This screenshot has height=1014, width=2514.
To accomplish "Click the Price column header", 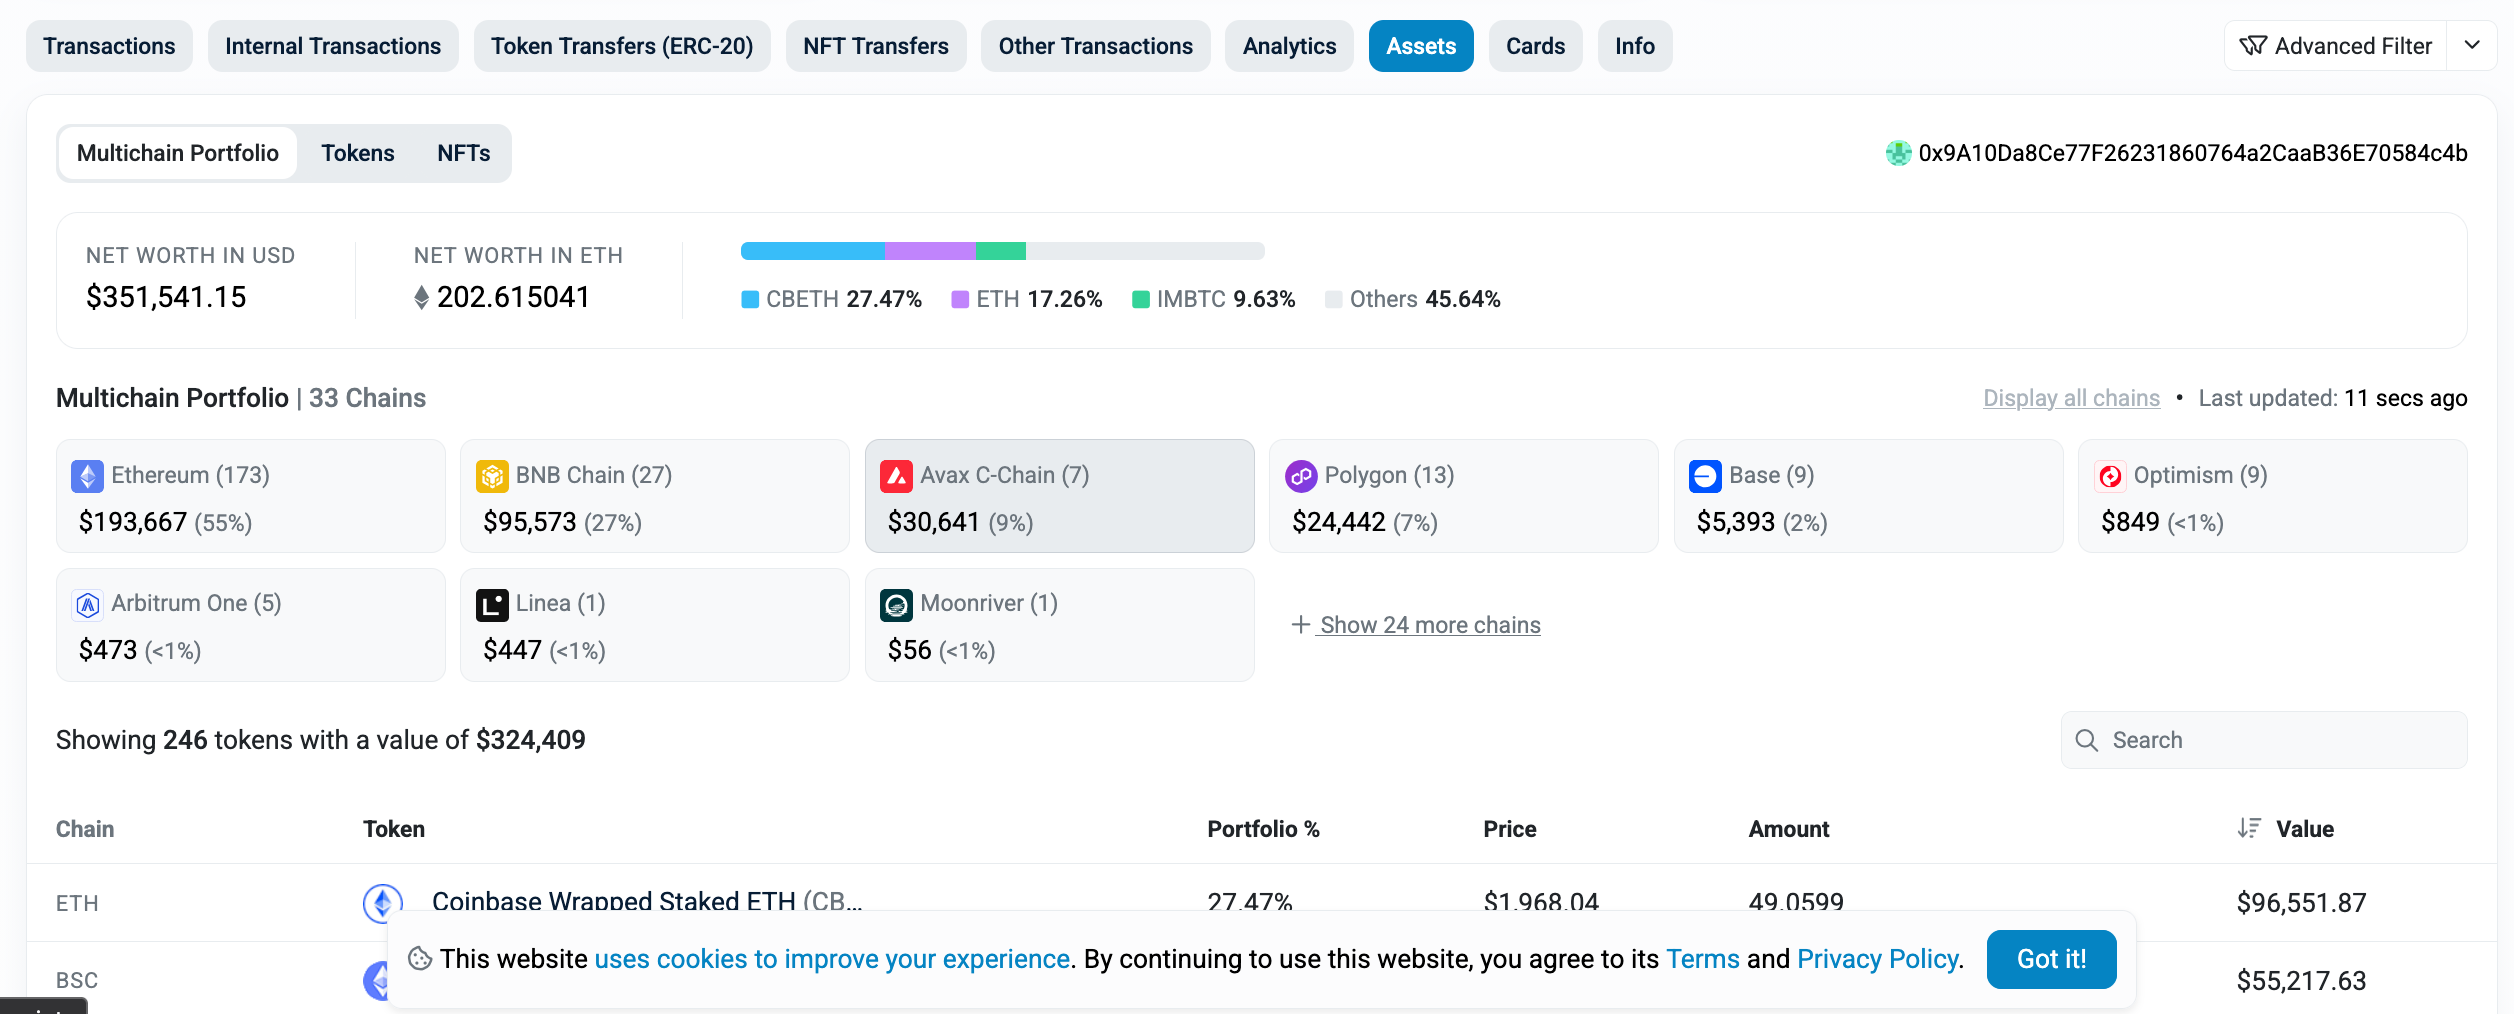I will [1510, 829].
